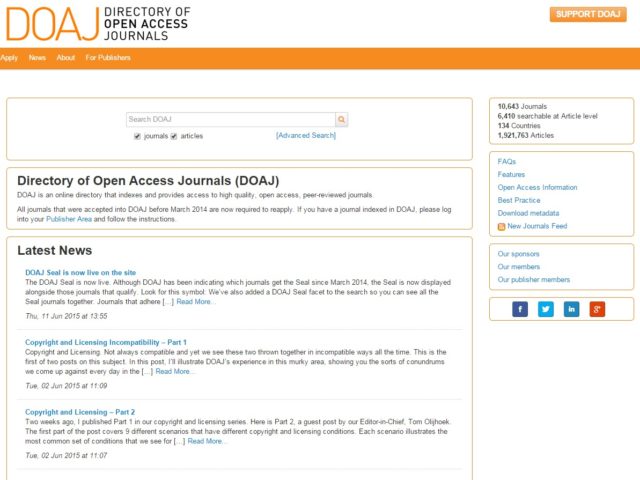
Task: Click Read More under the Part 1 news
Action: point(175,371)
